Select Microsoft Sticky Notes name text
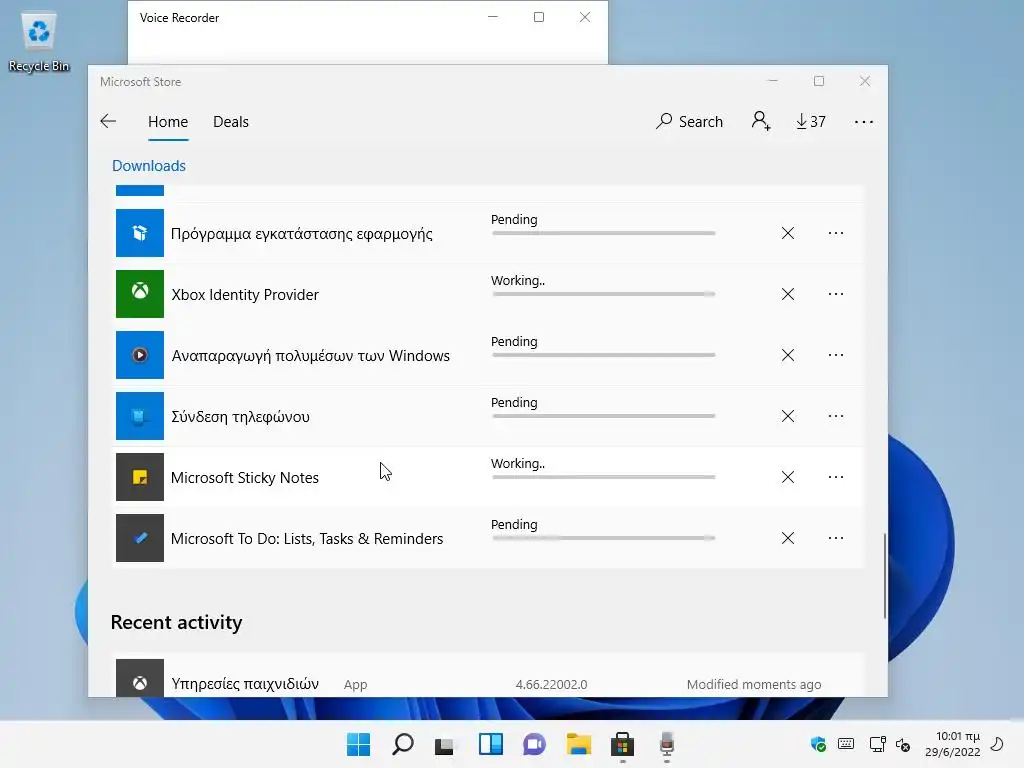The height and width of the screenshot is (768, 1024). 245,477
